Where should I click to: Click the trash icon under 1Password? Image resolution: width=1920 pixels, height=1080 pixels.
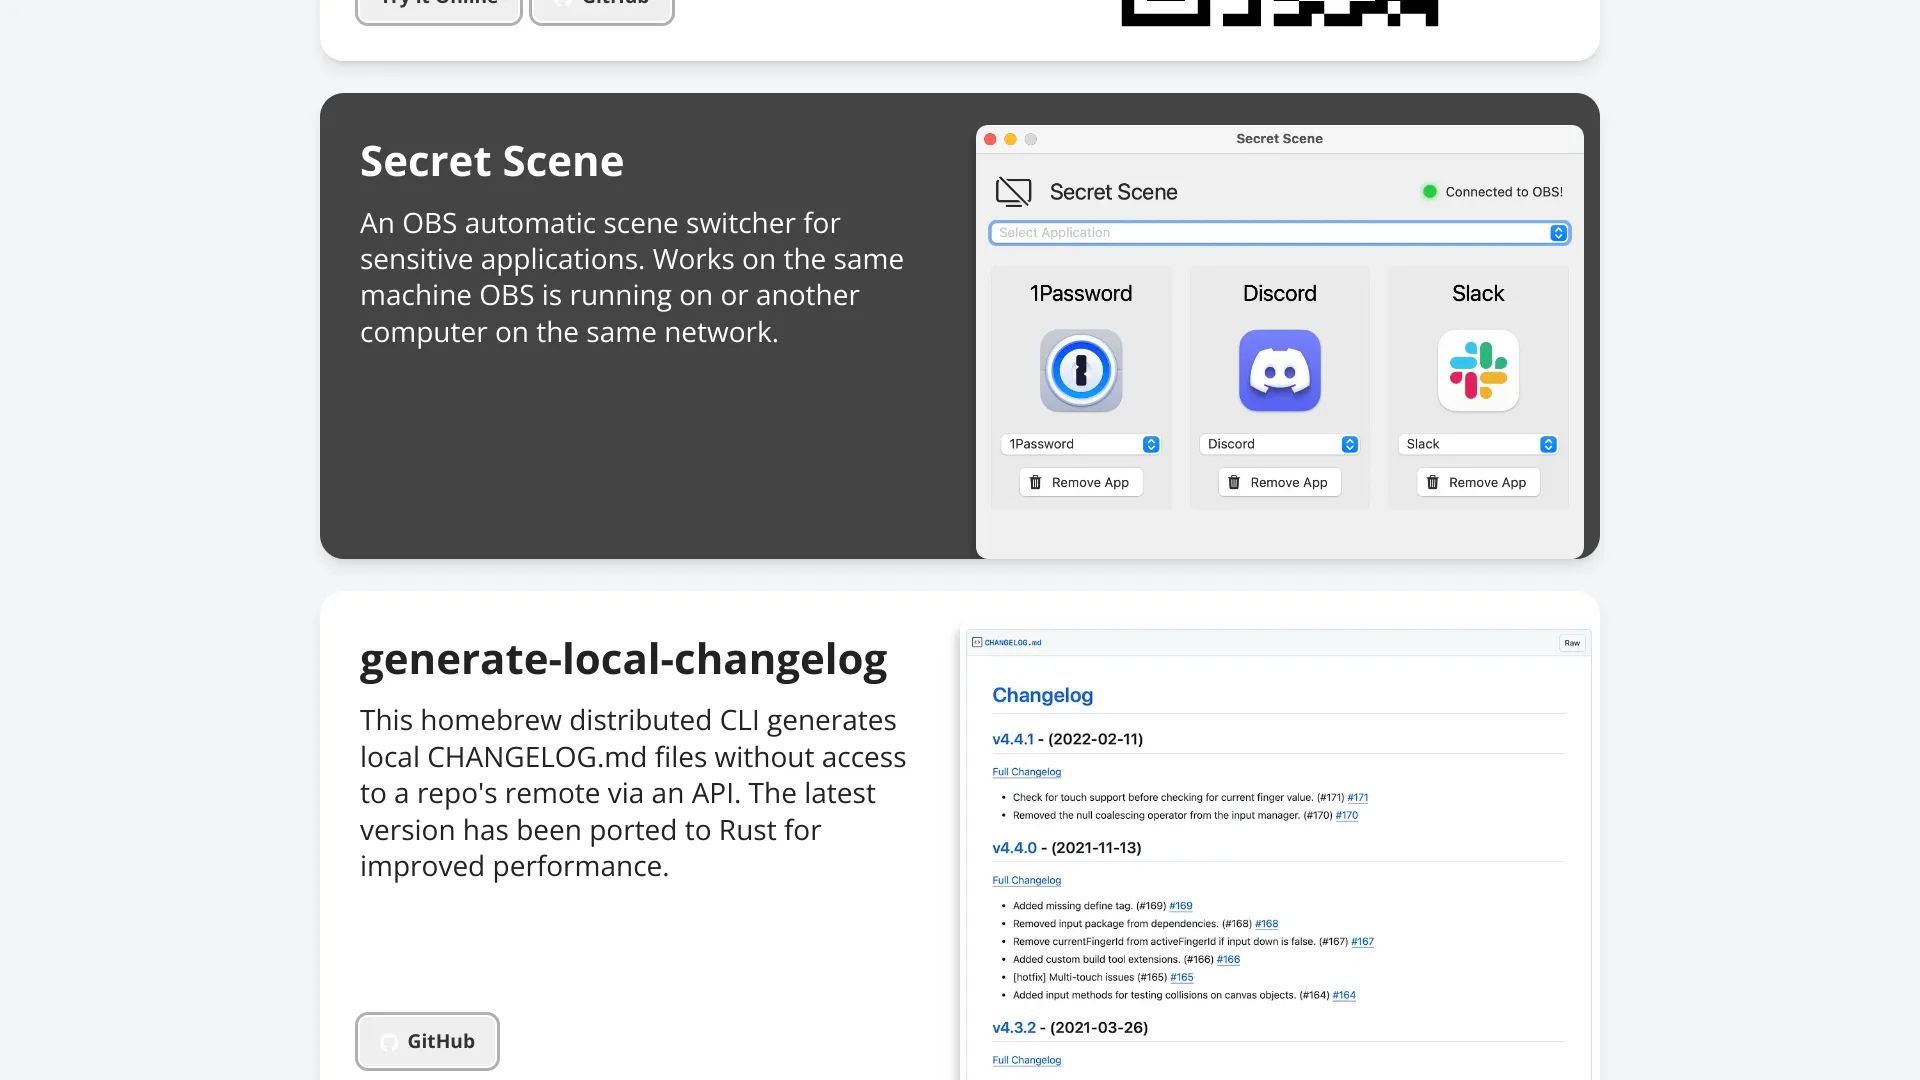(x=1035, y=482)
